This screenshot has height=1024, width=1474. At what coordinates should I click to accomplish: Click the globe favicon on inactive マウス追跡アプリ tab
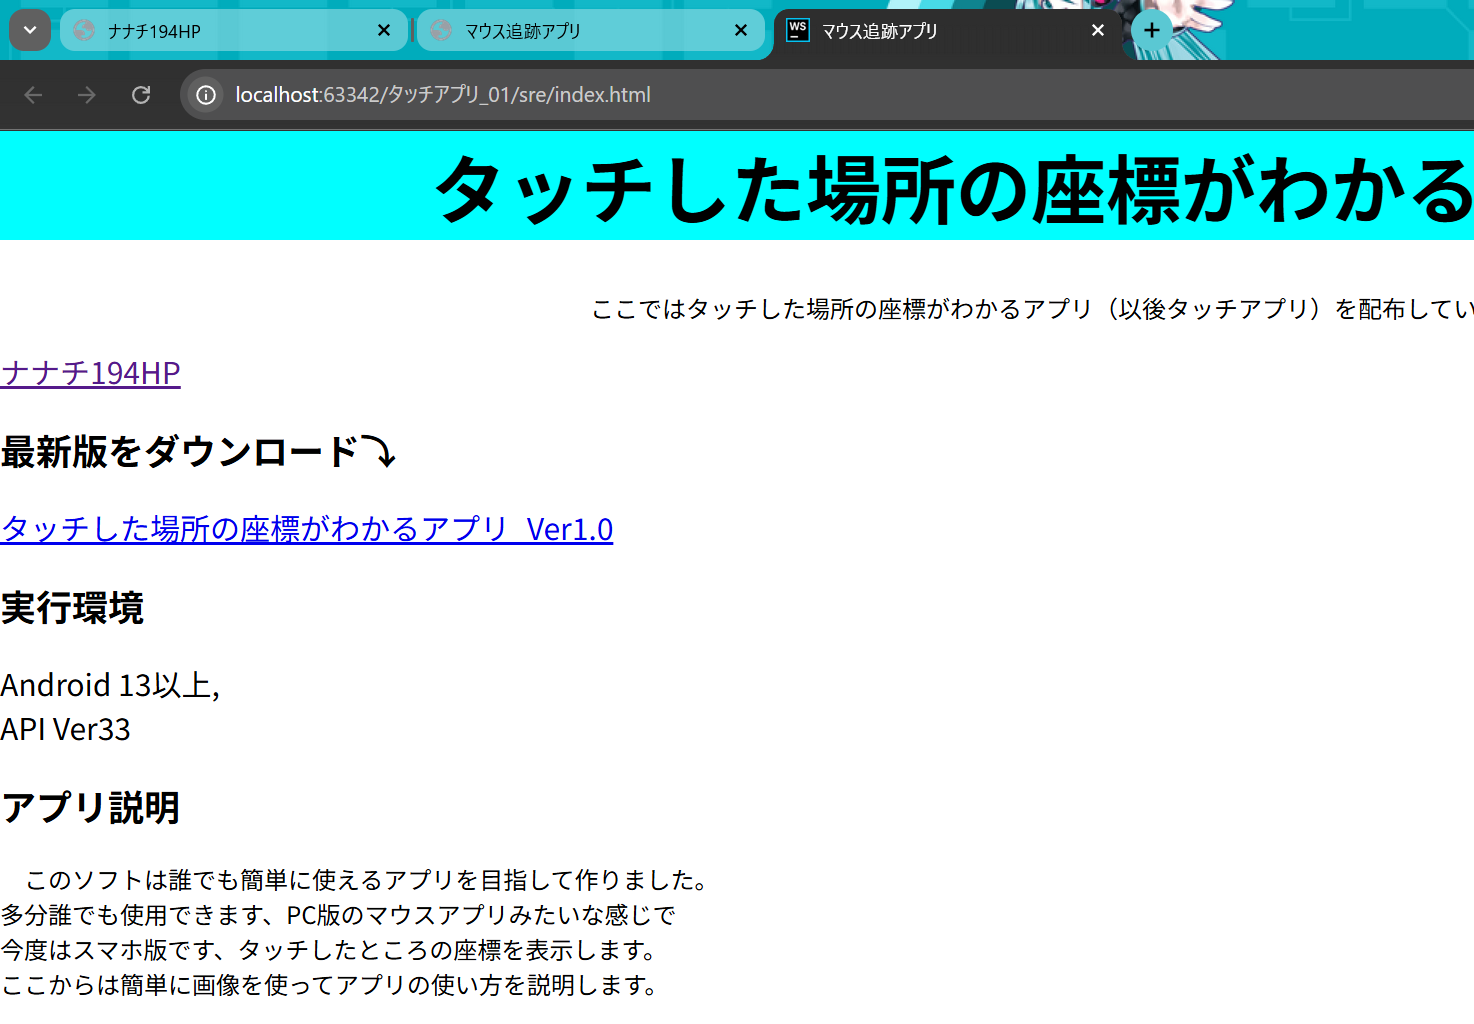[x=441, y=31]
